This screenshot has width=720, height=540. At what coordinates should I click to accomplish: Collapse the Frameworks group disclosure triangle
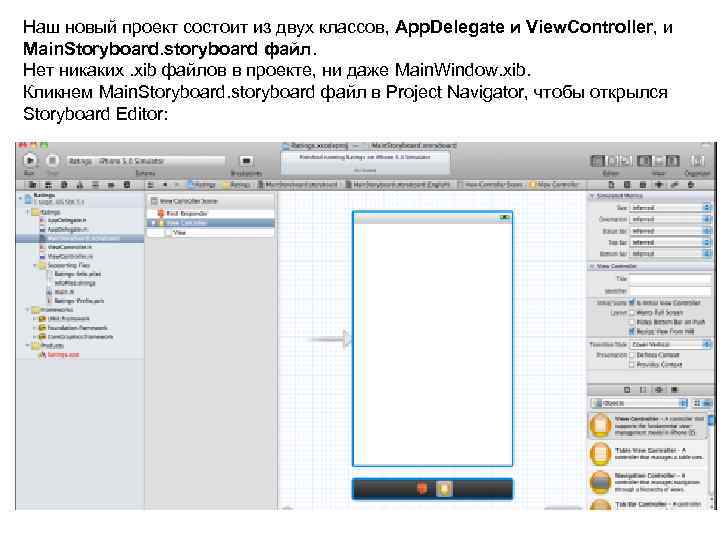(x=28, y=309)
